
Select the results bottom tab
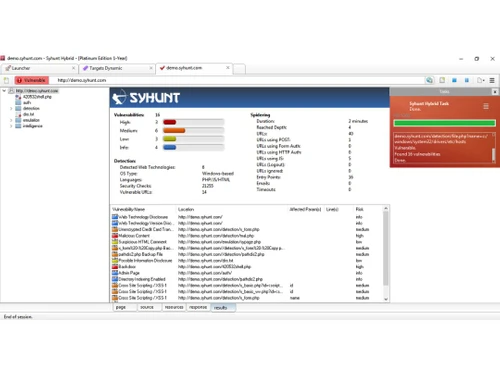(x=223, y=308)
